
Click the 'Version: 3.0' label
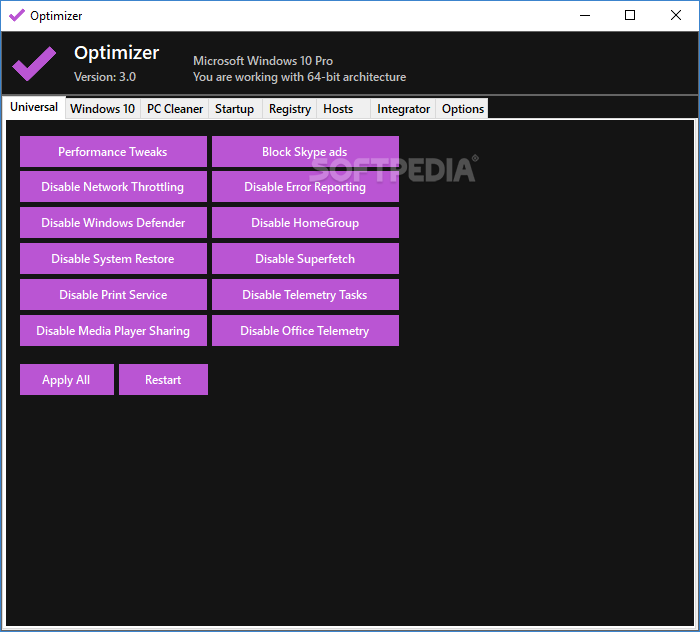(105, 77)
